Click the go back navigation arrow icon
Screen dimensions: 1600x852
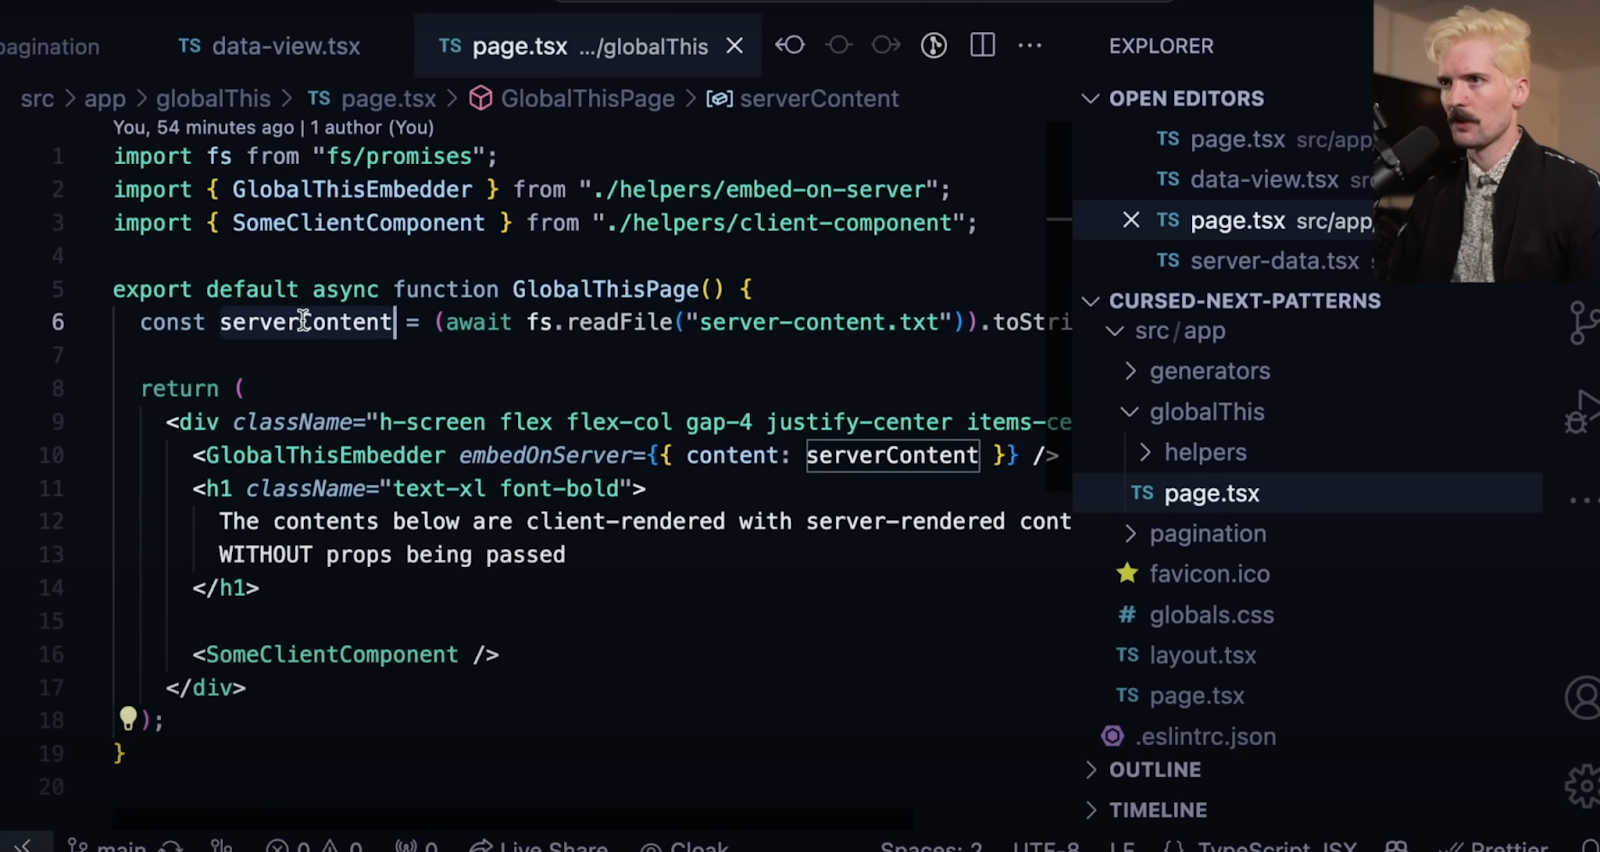click(790, 45)
